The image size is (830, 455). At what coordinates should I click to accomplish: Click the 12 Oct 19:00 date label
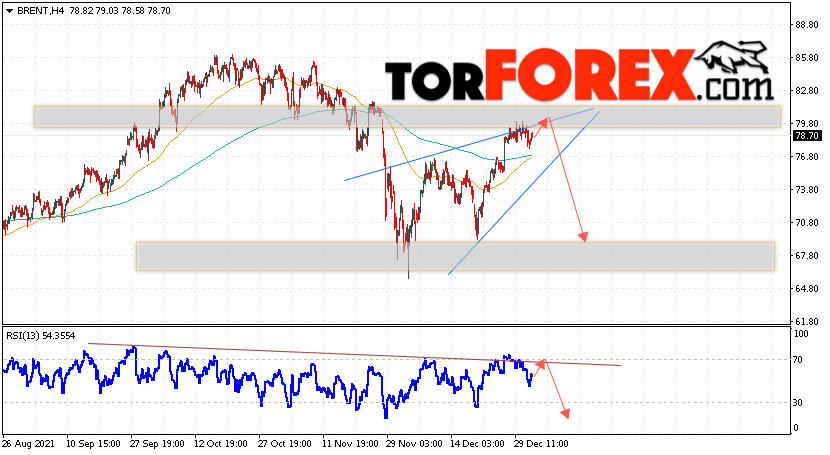(x=221, y=443)
